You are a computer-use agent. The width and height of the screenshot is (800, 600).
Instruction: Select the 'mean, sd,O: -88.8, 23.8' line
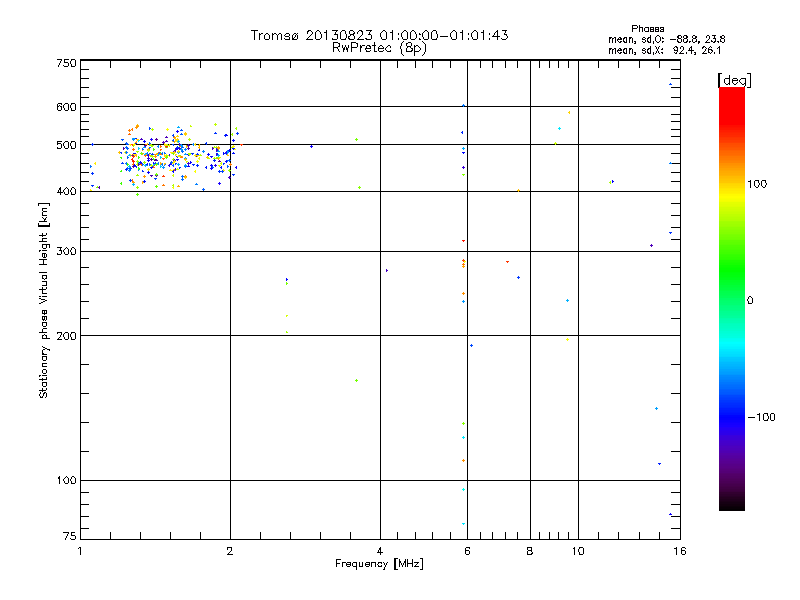666,39
